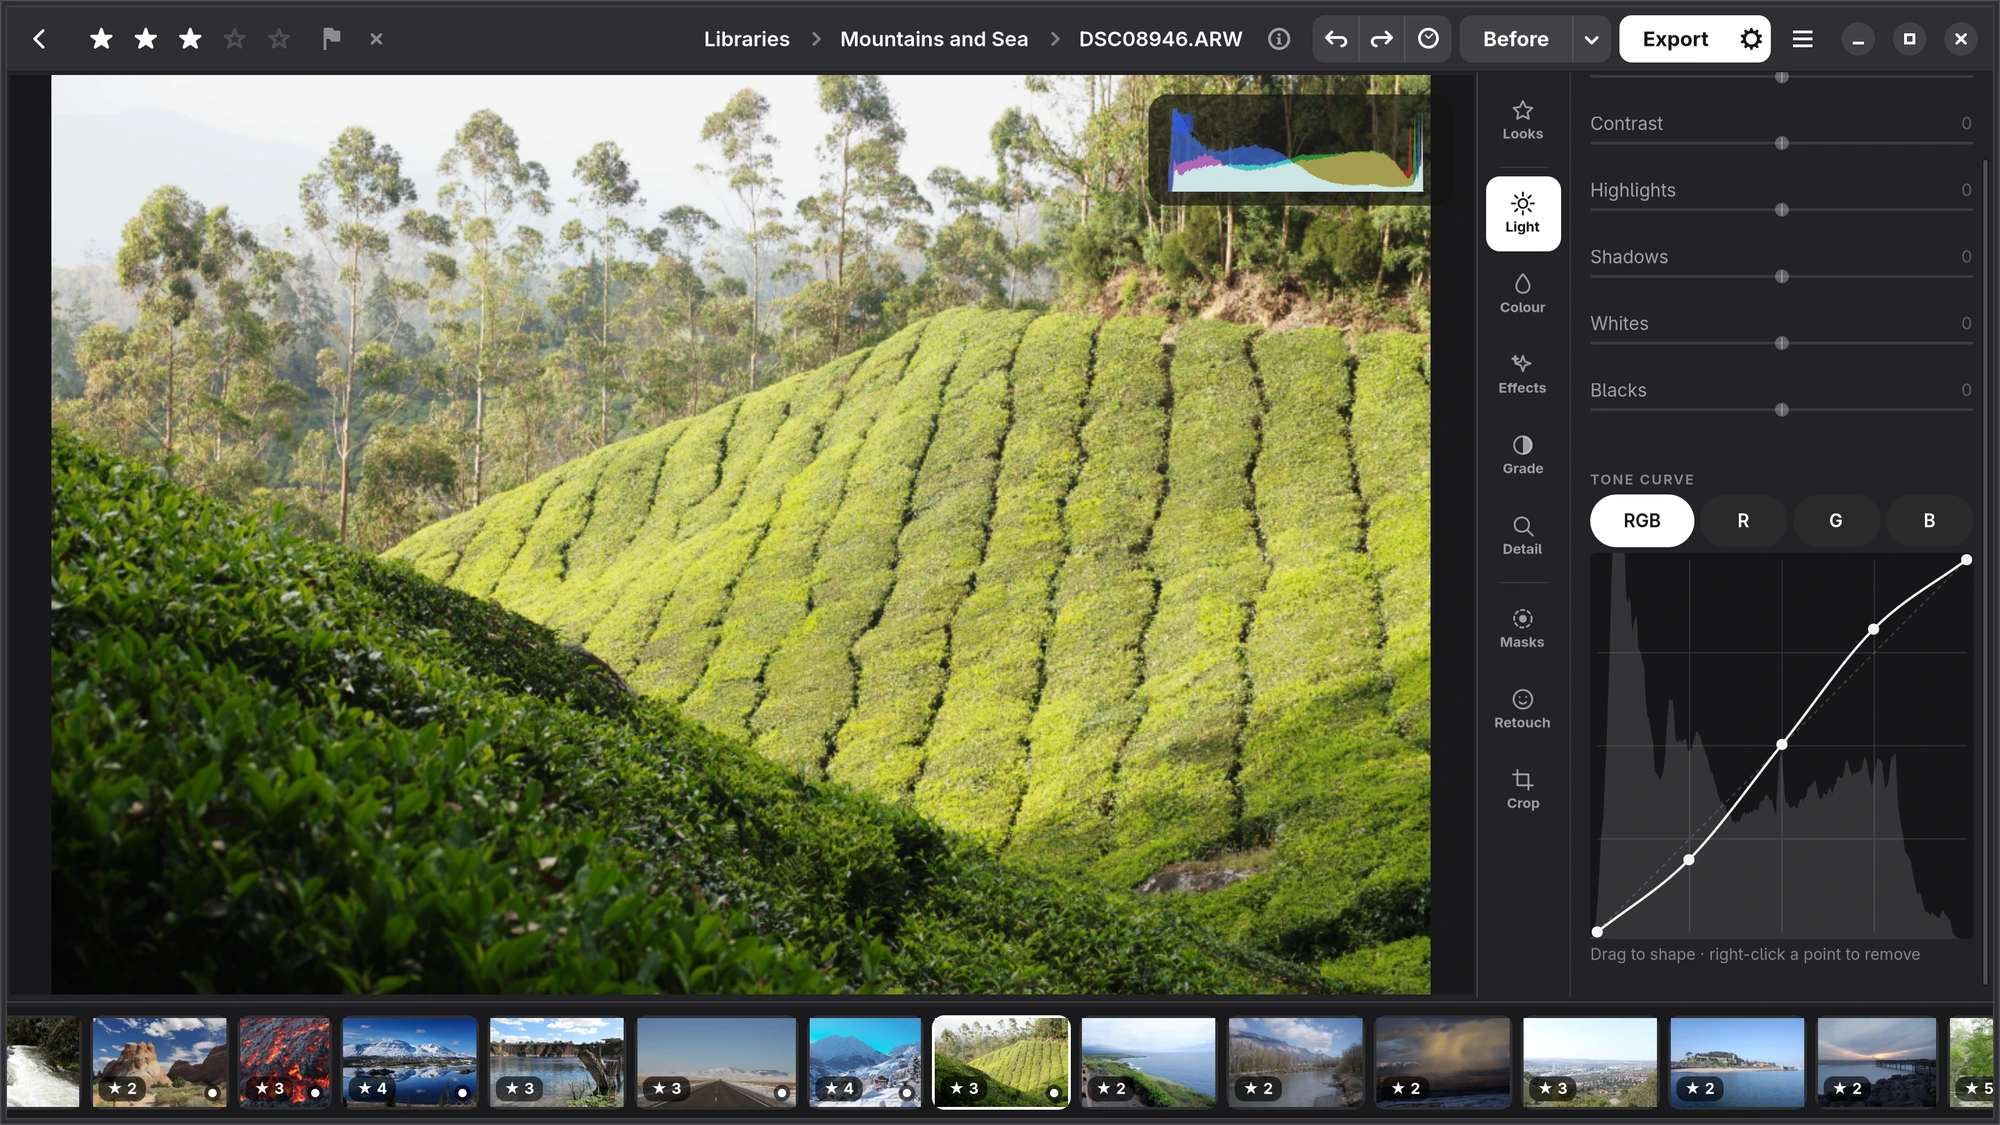Set rating to five stars
The width and height of the screenshot is (2000, 1125).
(x=279, y=39)
